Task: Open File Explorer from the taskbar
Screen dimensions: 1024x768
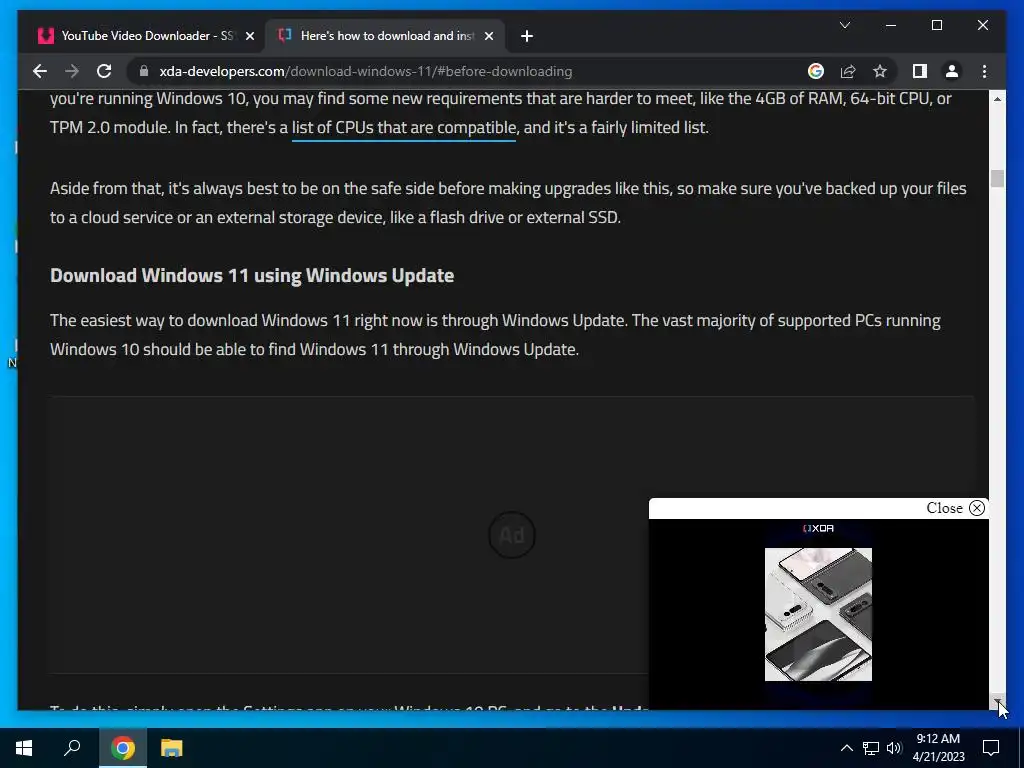Action: 172,748
